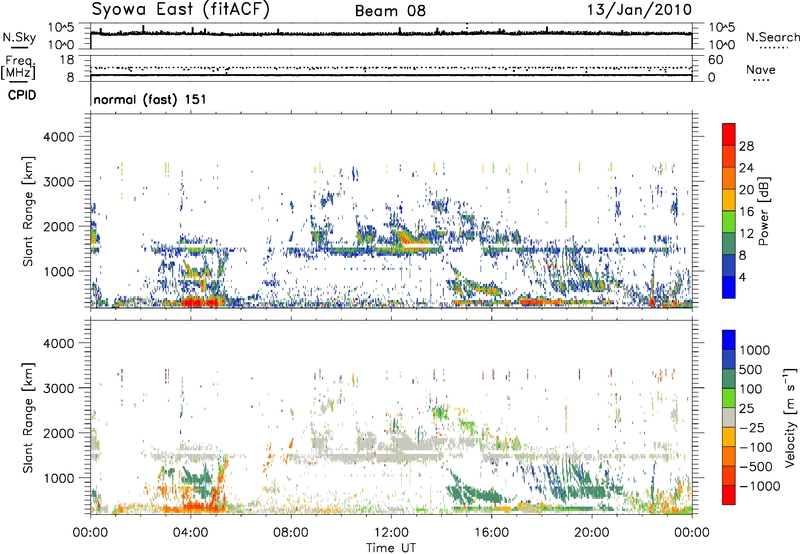Click 'Slant Range [km]' label of velocity panel
This screenshot has width=800, height=554.
point(28,417)
